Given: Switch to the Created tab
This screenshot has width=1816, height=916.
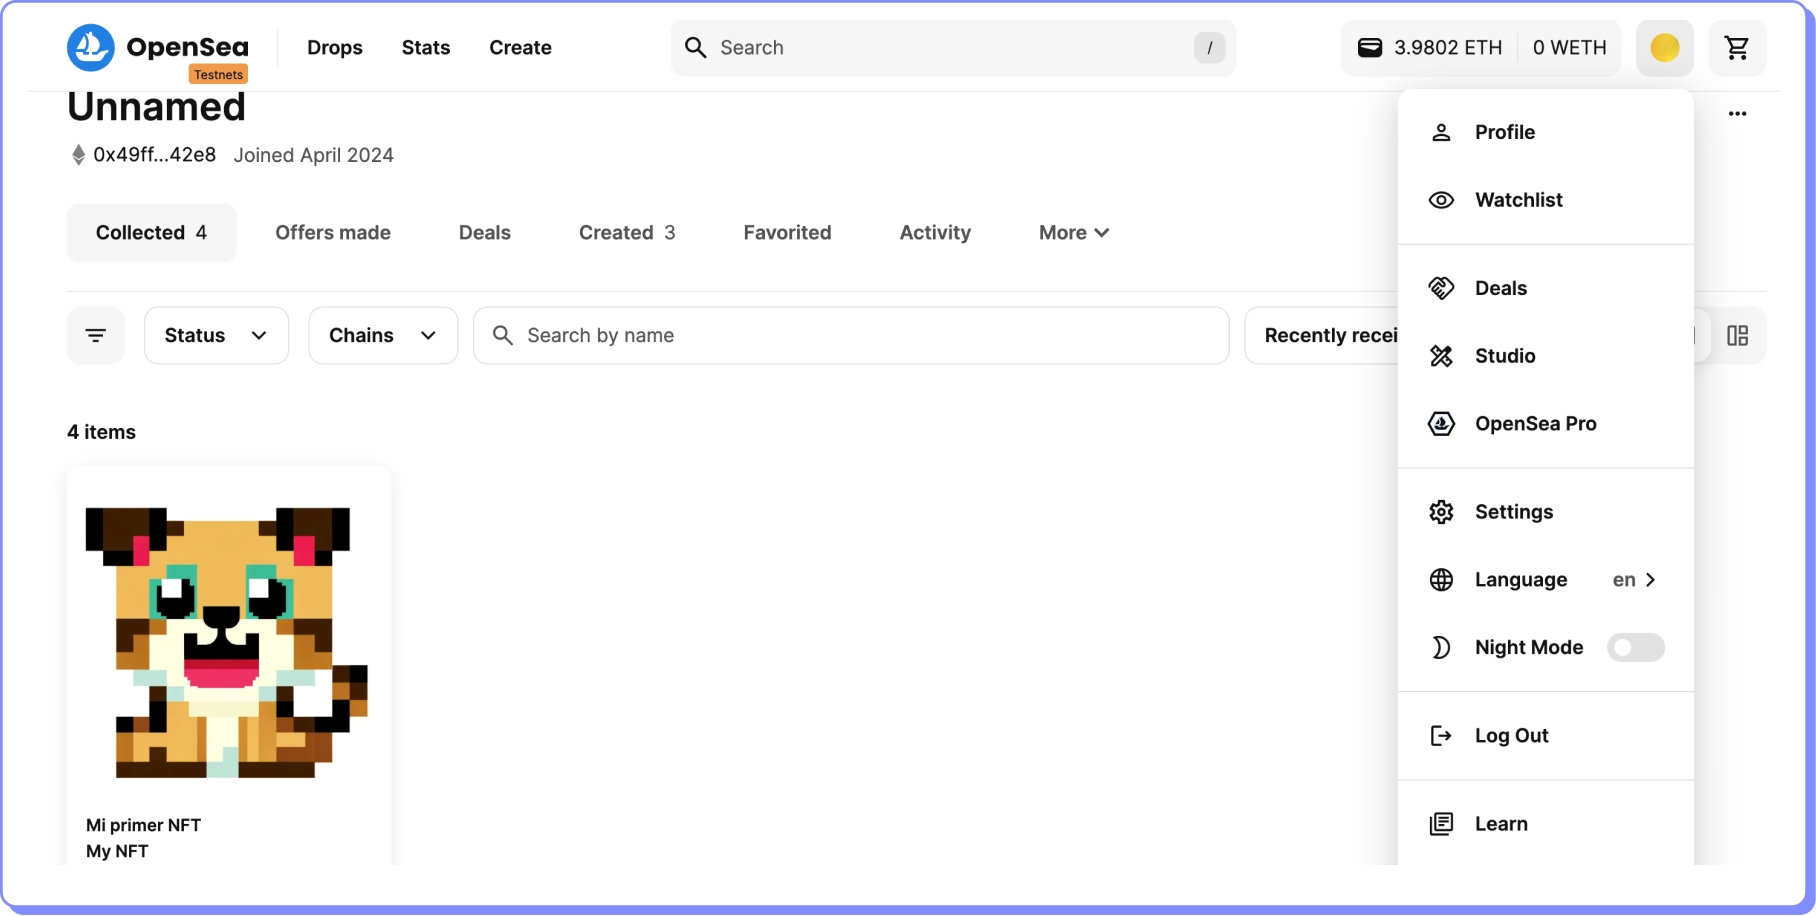Looking at the screenshot, I should tap(626, 233).
